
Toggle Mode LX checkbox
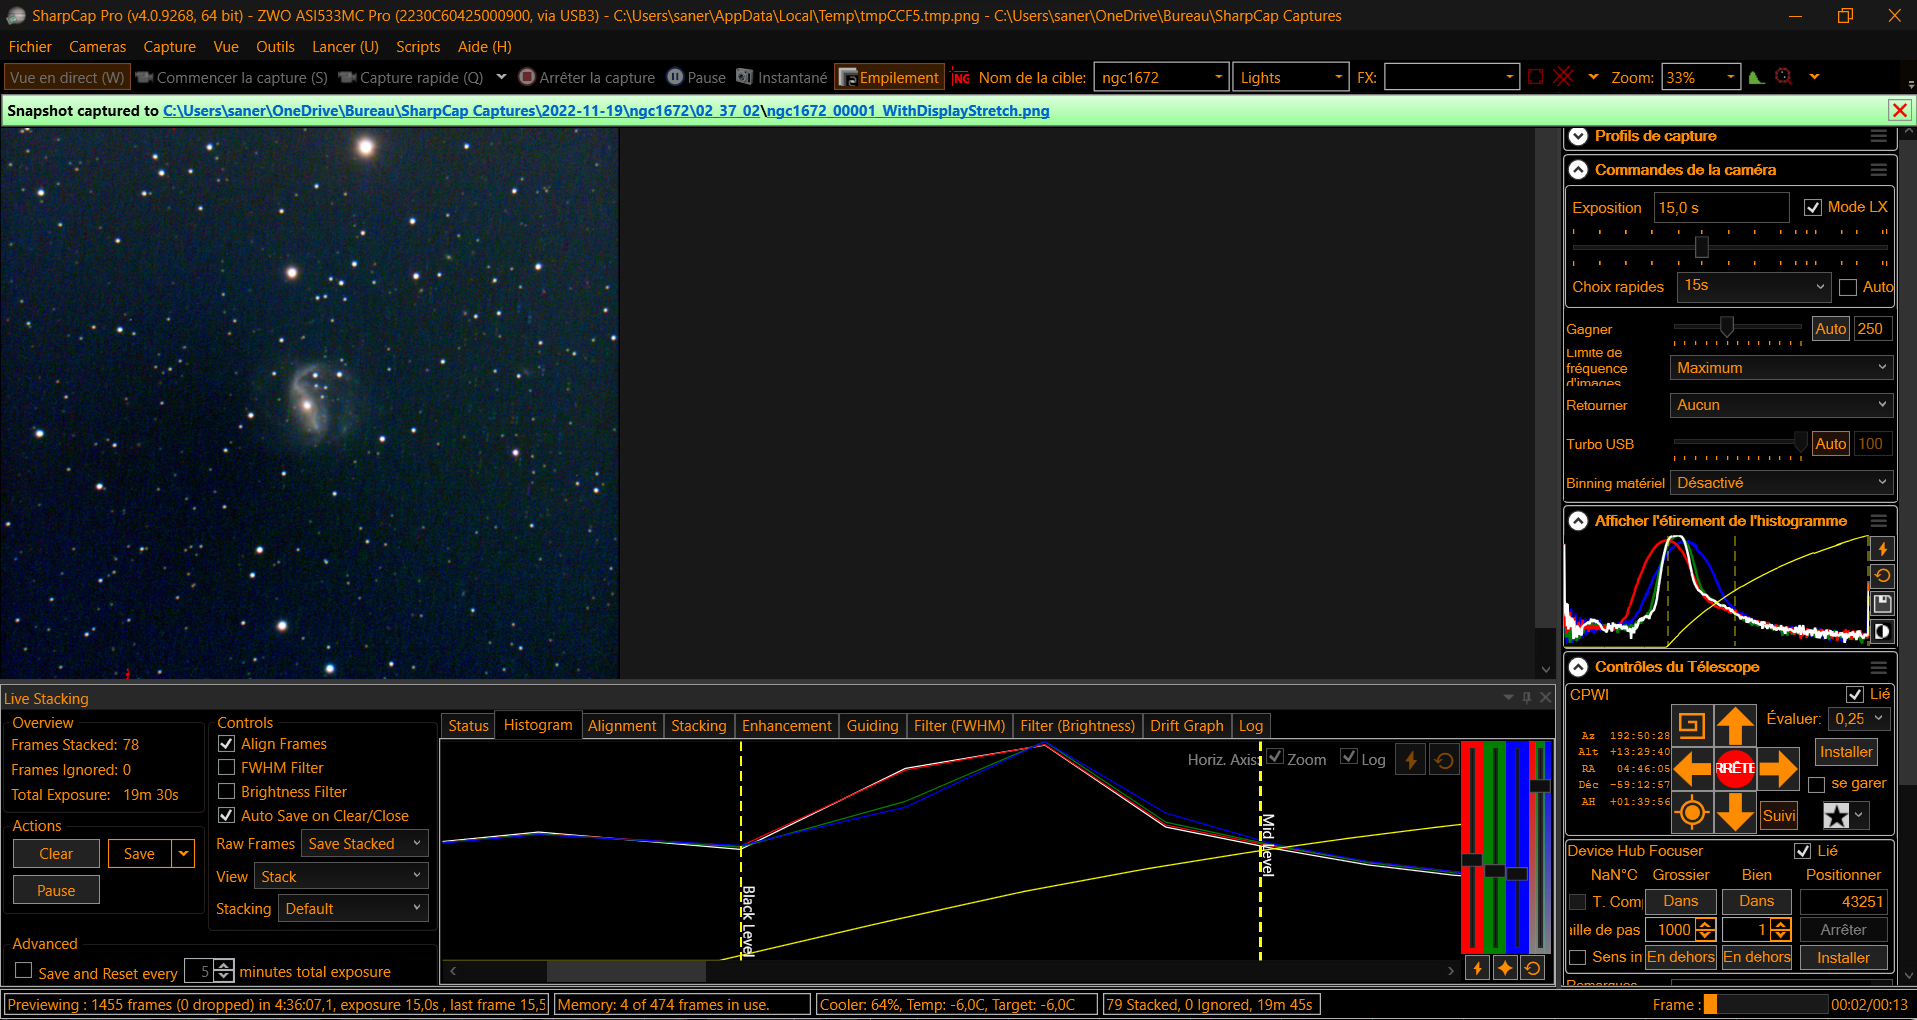pos(1813,207)
